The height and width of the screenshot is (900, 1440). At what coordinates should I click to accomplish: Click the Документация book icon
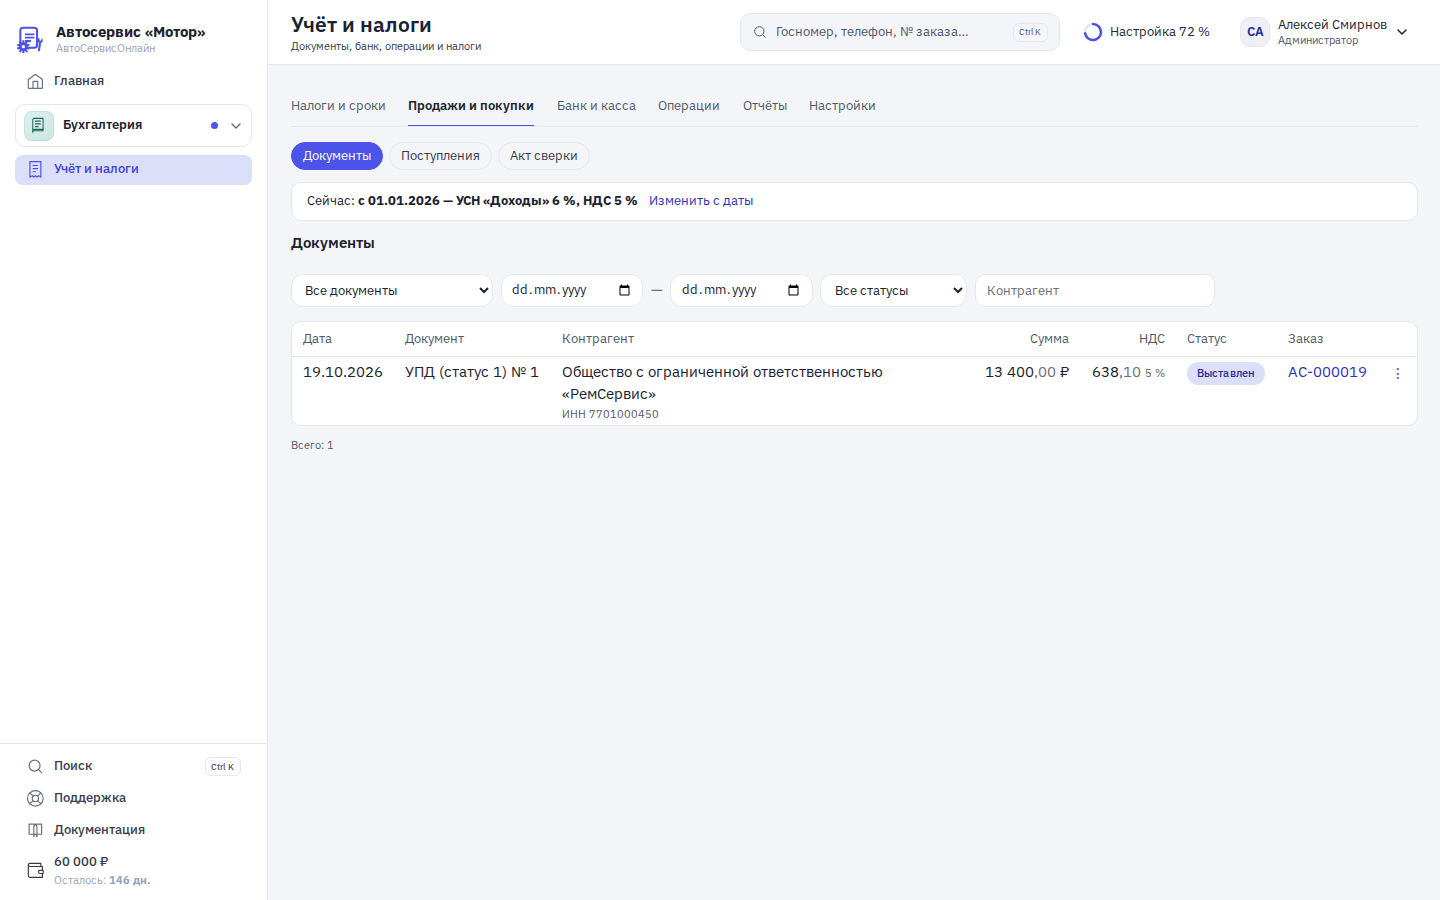pos(35,830)
